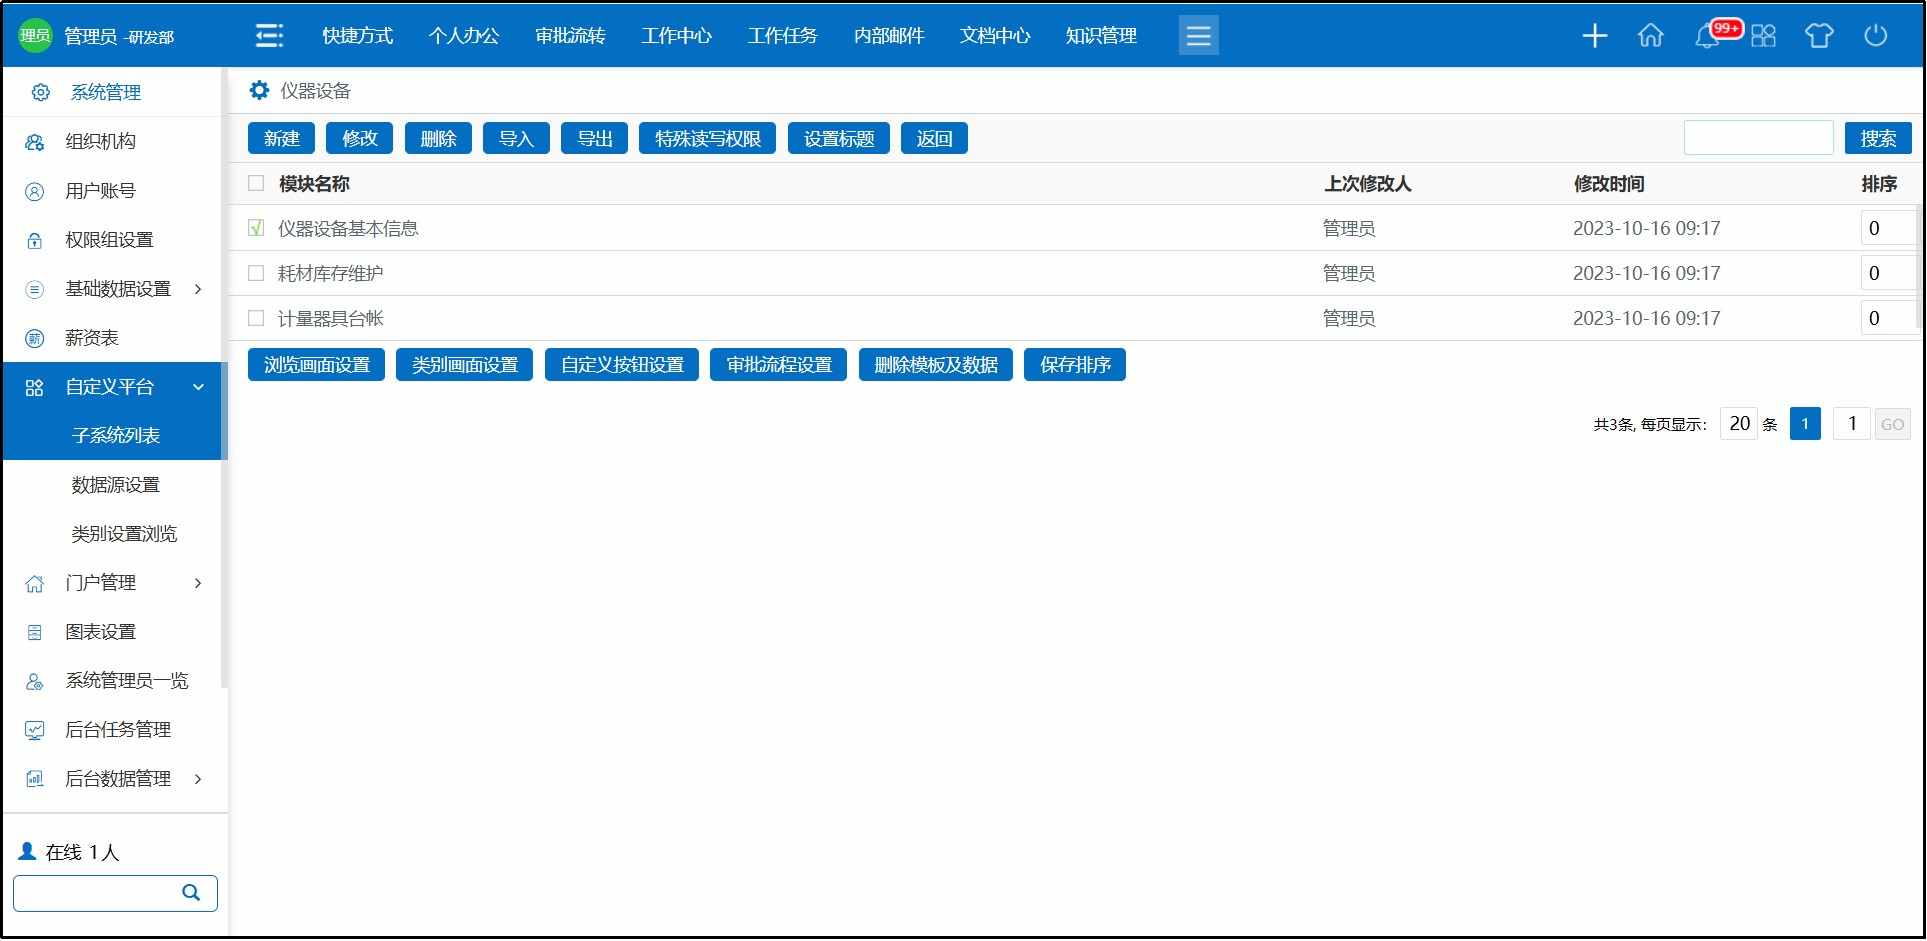Click the four-square apps grid icon
The width and height of the screenshot is (1927, 941).
click(x=1764, y=36)
